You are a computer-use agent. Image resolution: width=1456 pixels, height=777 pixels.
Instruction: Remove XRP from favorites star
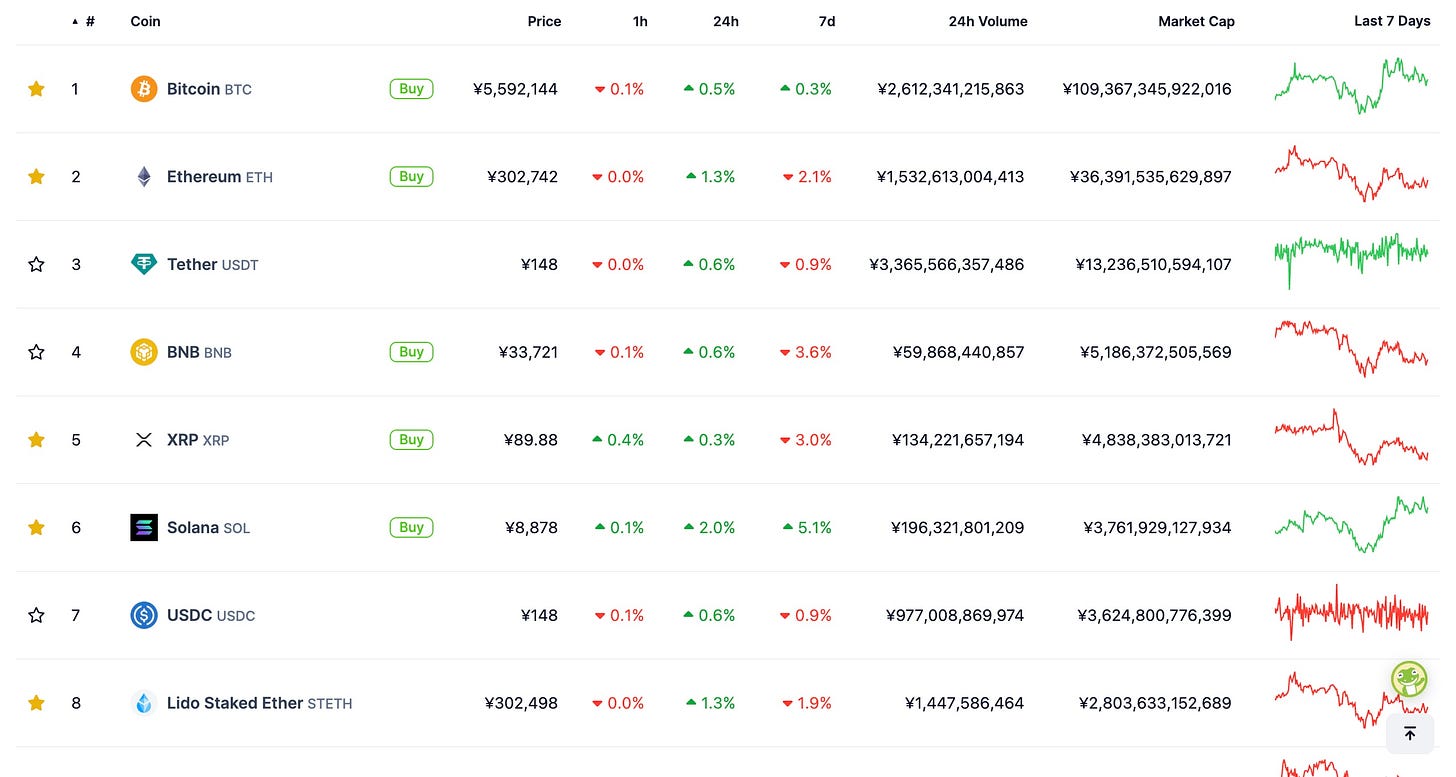[x=36, y=440]
